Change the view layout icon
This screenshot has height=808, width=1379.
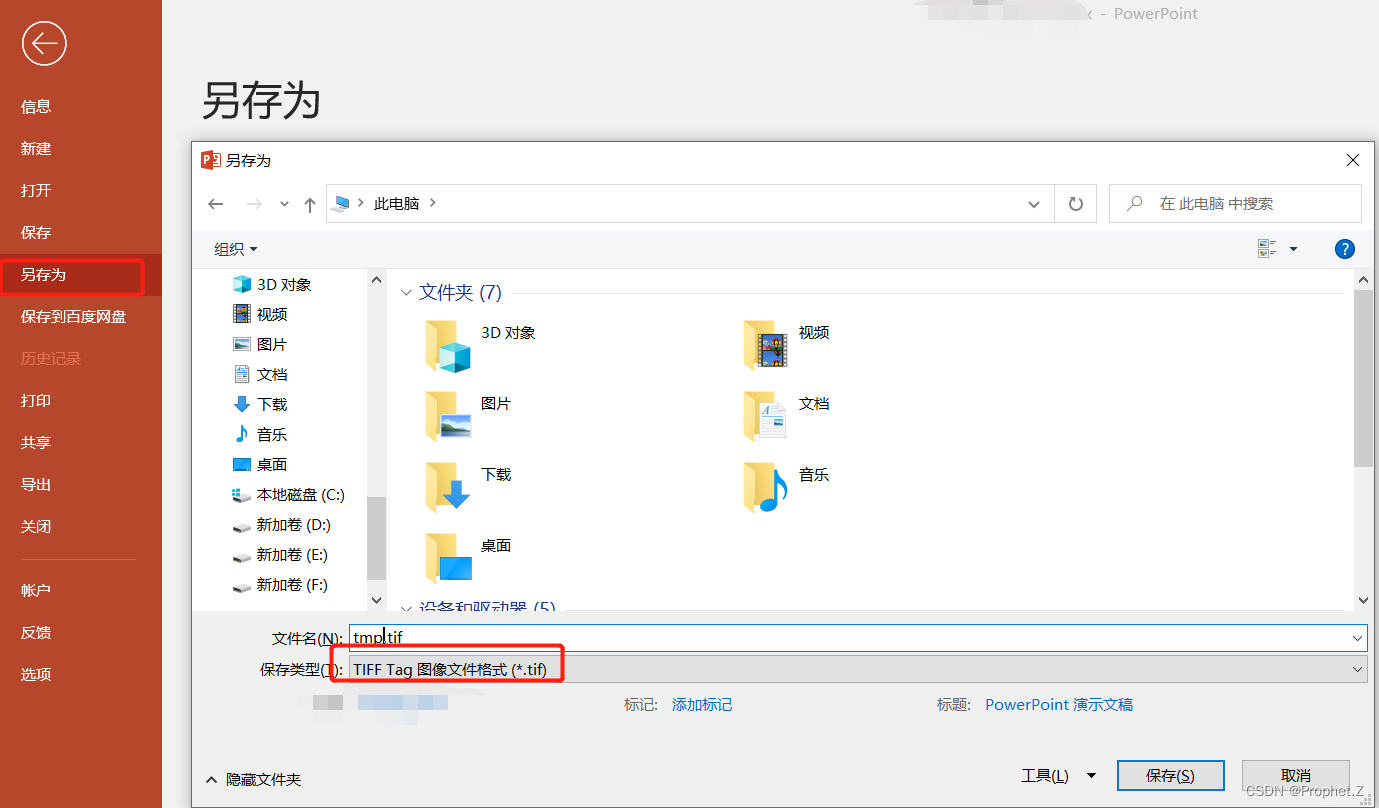pos(1267,249)
